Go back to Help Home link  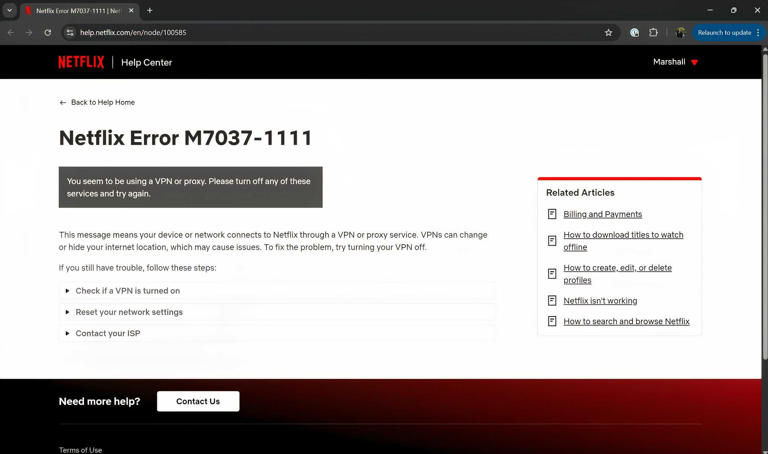[97, 102]
